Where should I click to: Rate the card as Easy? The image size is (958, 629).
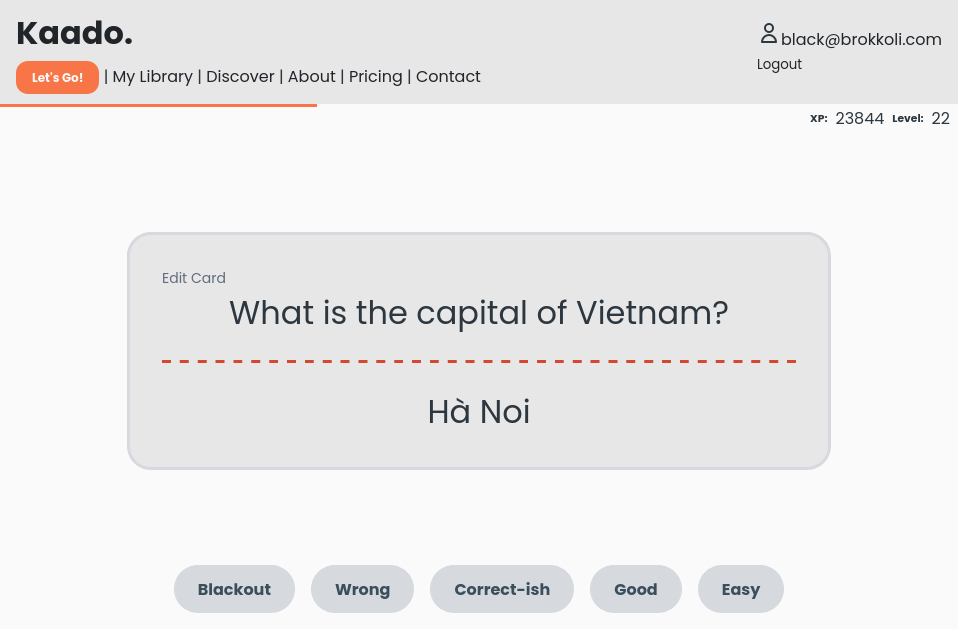740,589
